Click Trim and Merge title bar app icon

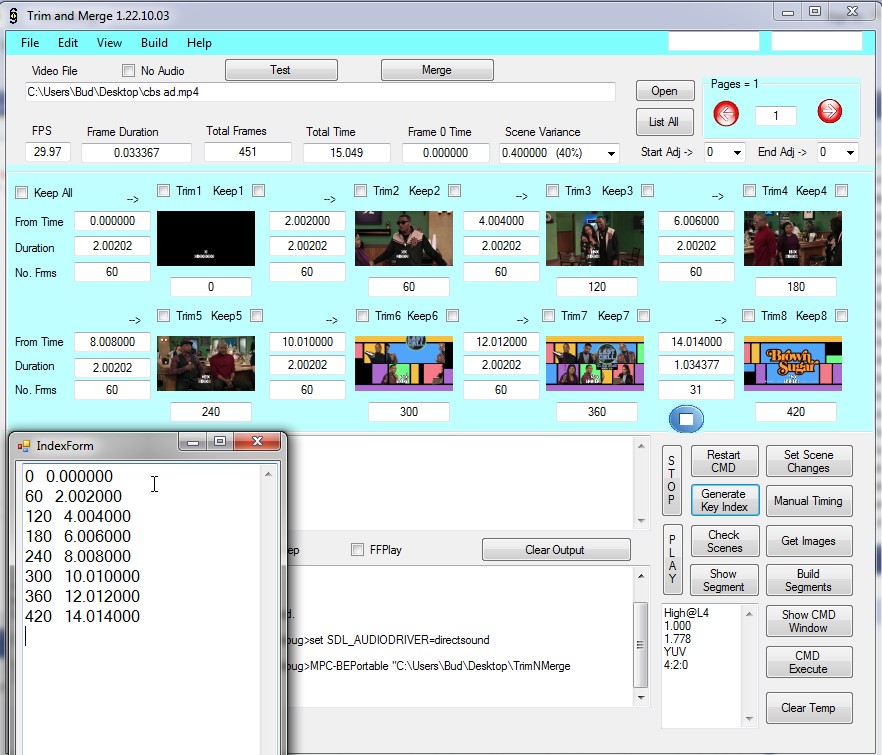coord(14,16)
